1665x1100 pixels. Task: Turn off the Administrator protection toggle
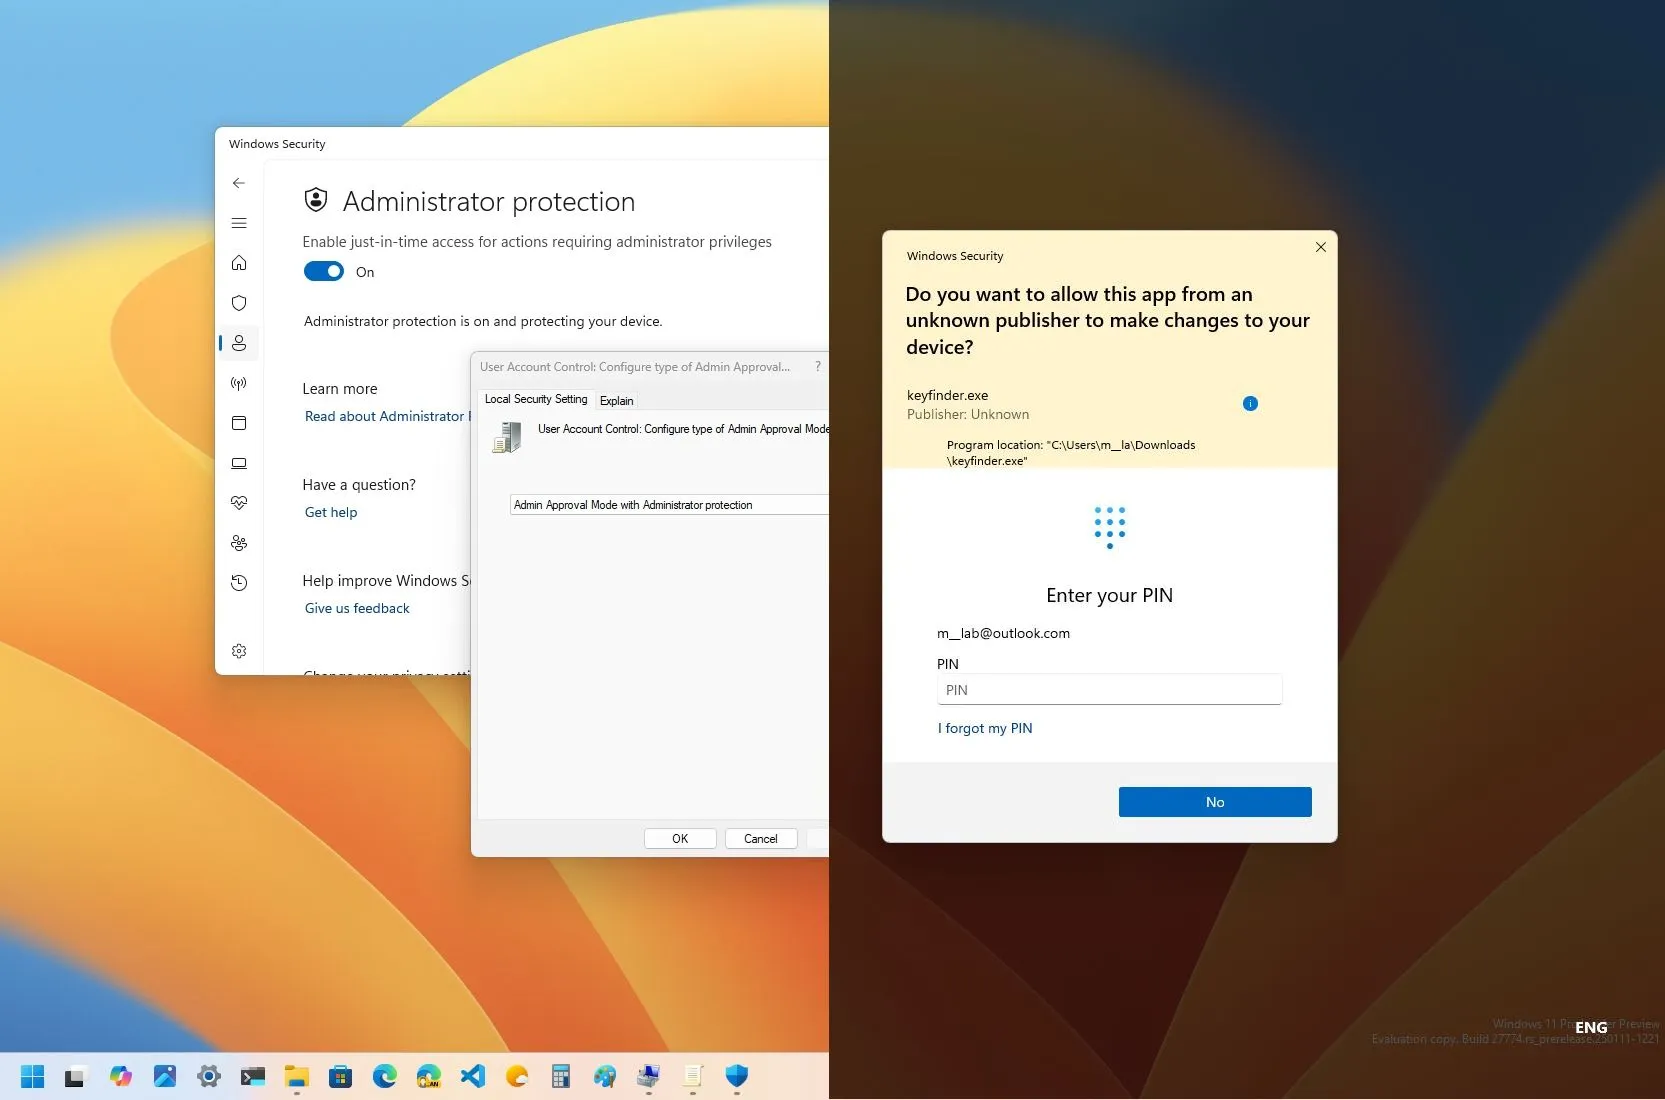click(323, 272)
